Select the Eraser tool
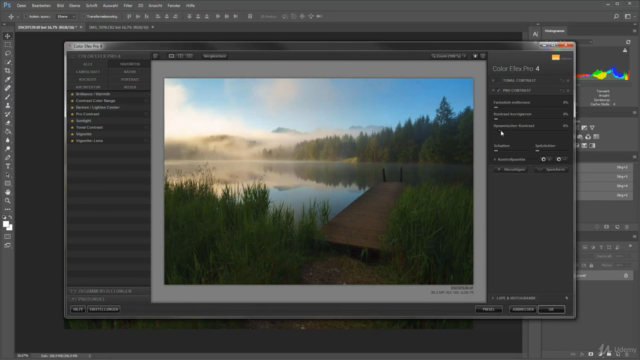This screenshot has height=360, width=640. tap(8, 123)
